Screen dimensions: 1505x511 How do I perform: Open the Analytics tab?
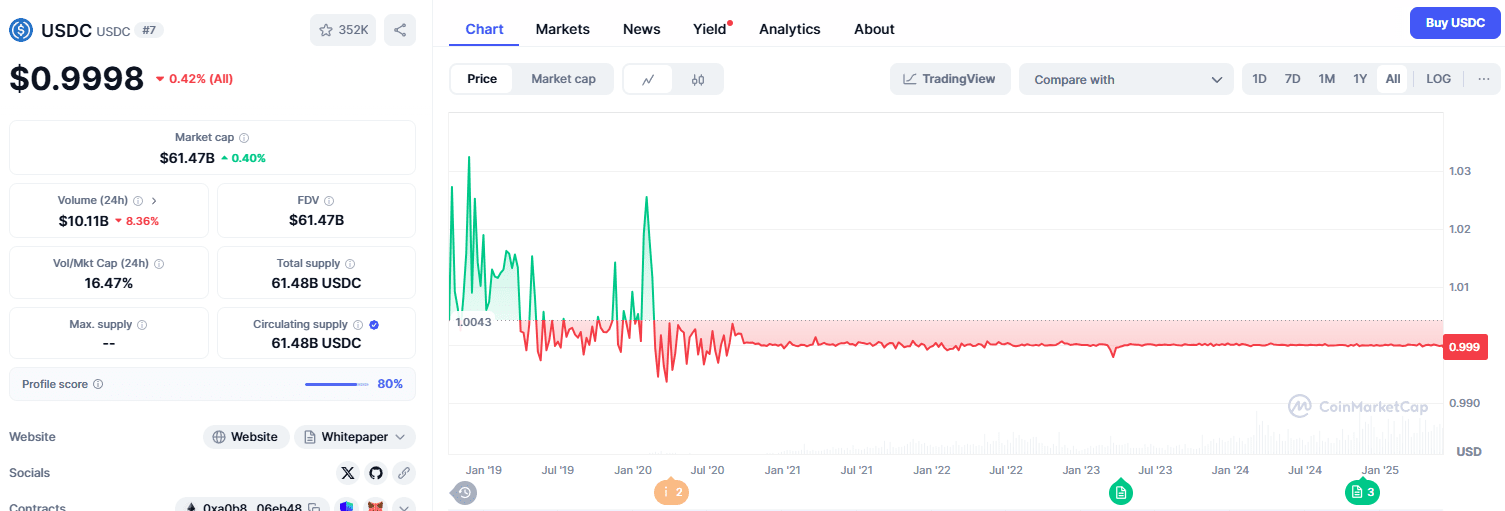tap(790, 29)
